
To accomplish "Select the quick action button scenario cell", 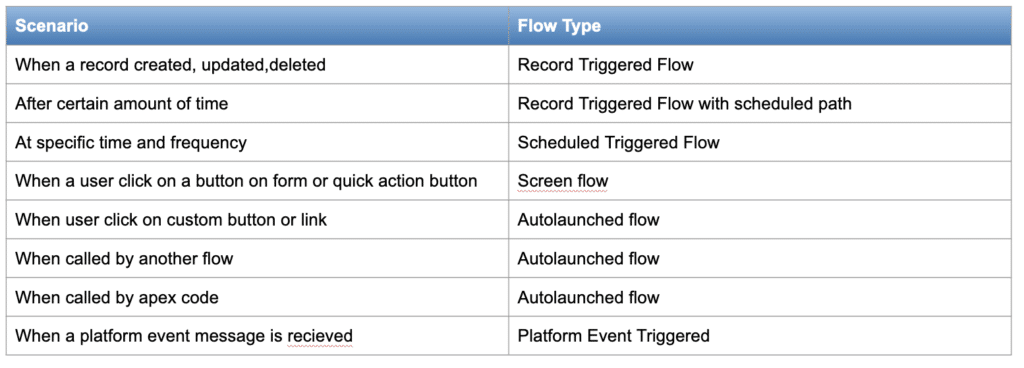I will 257,181.
